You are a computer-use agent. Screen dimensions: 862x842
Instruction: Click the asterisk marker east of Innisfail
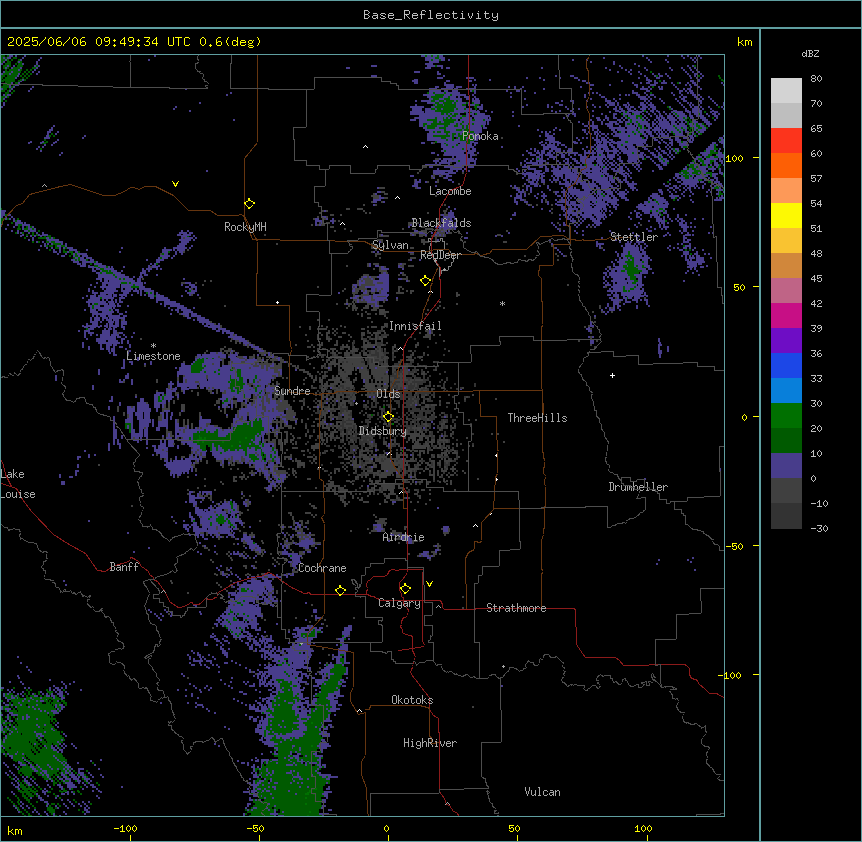[x=502, y=303]
